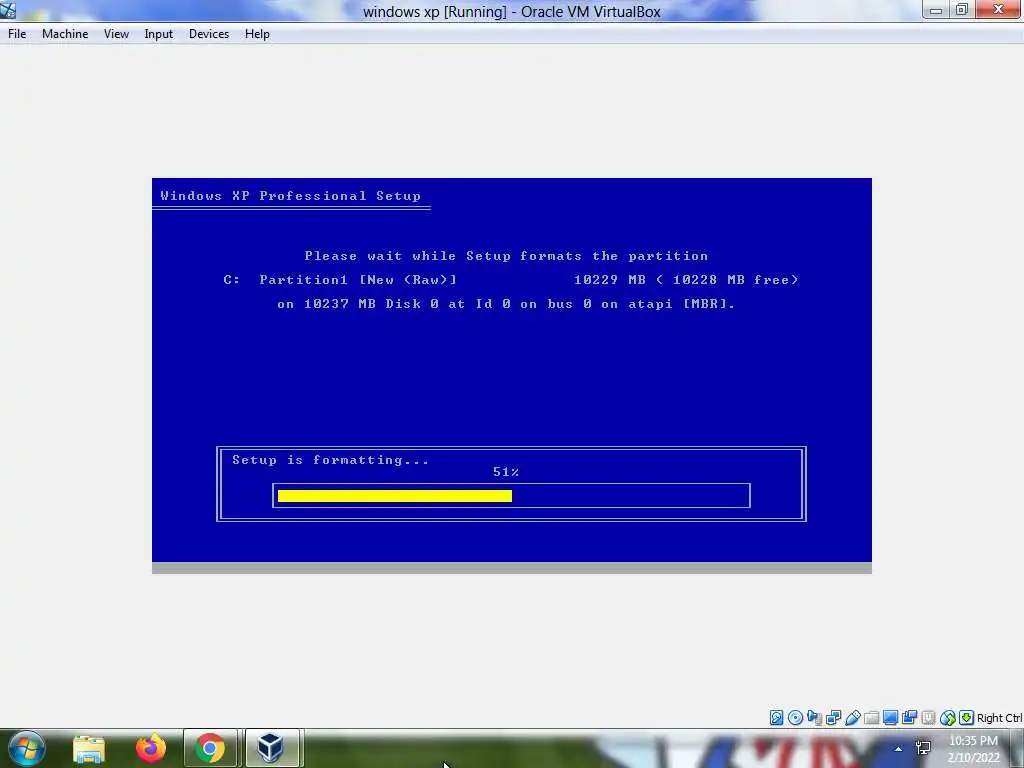Click the 'Setup is formatting...' text
Viewport: 1024px width, 768px height.
[x=330, y=460]
